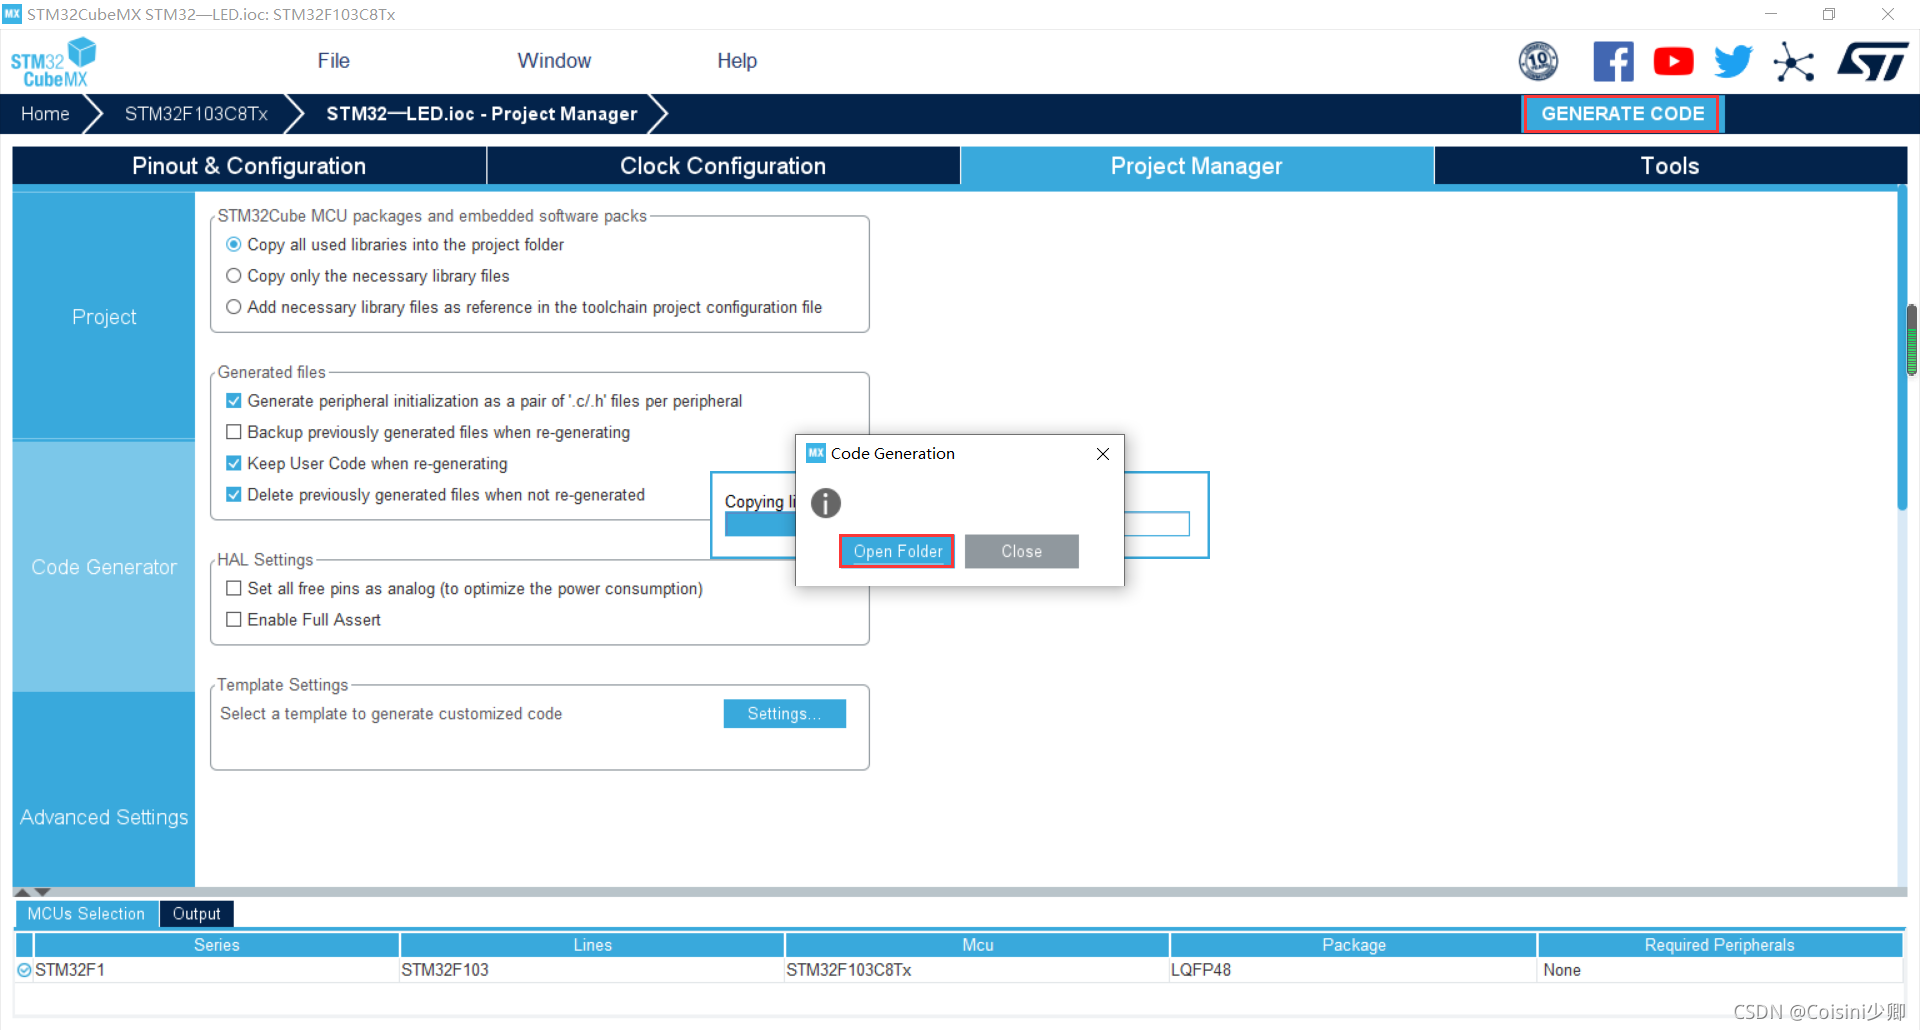Sort by the Package column header
The width and height of the screenshot is (1920, 1030).
[x=1353, y=945]
